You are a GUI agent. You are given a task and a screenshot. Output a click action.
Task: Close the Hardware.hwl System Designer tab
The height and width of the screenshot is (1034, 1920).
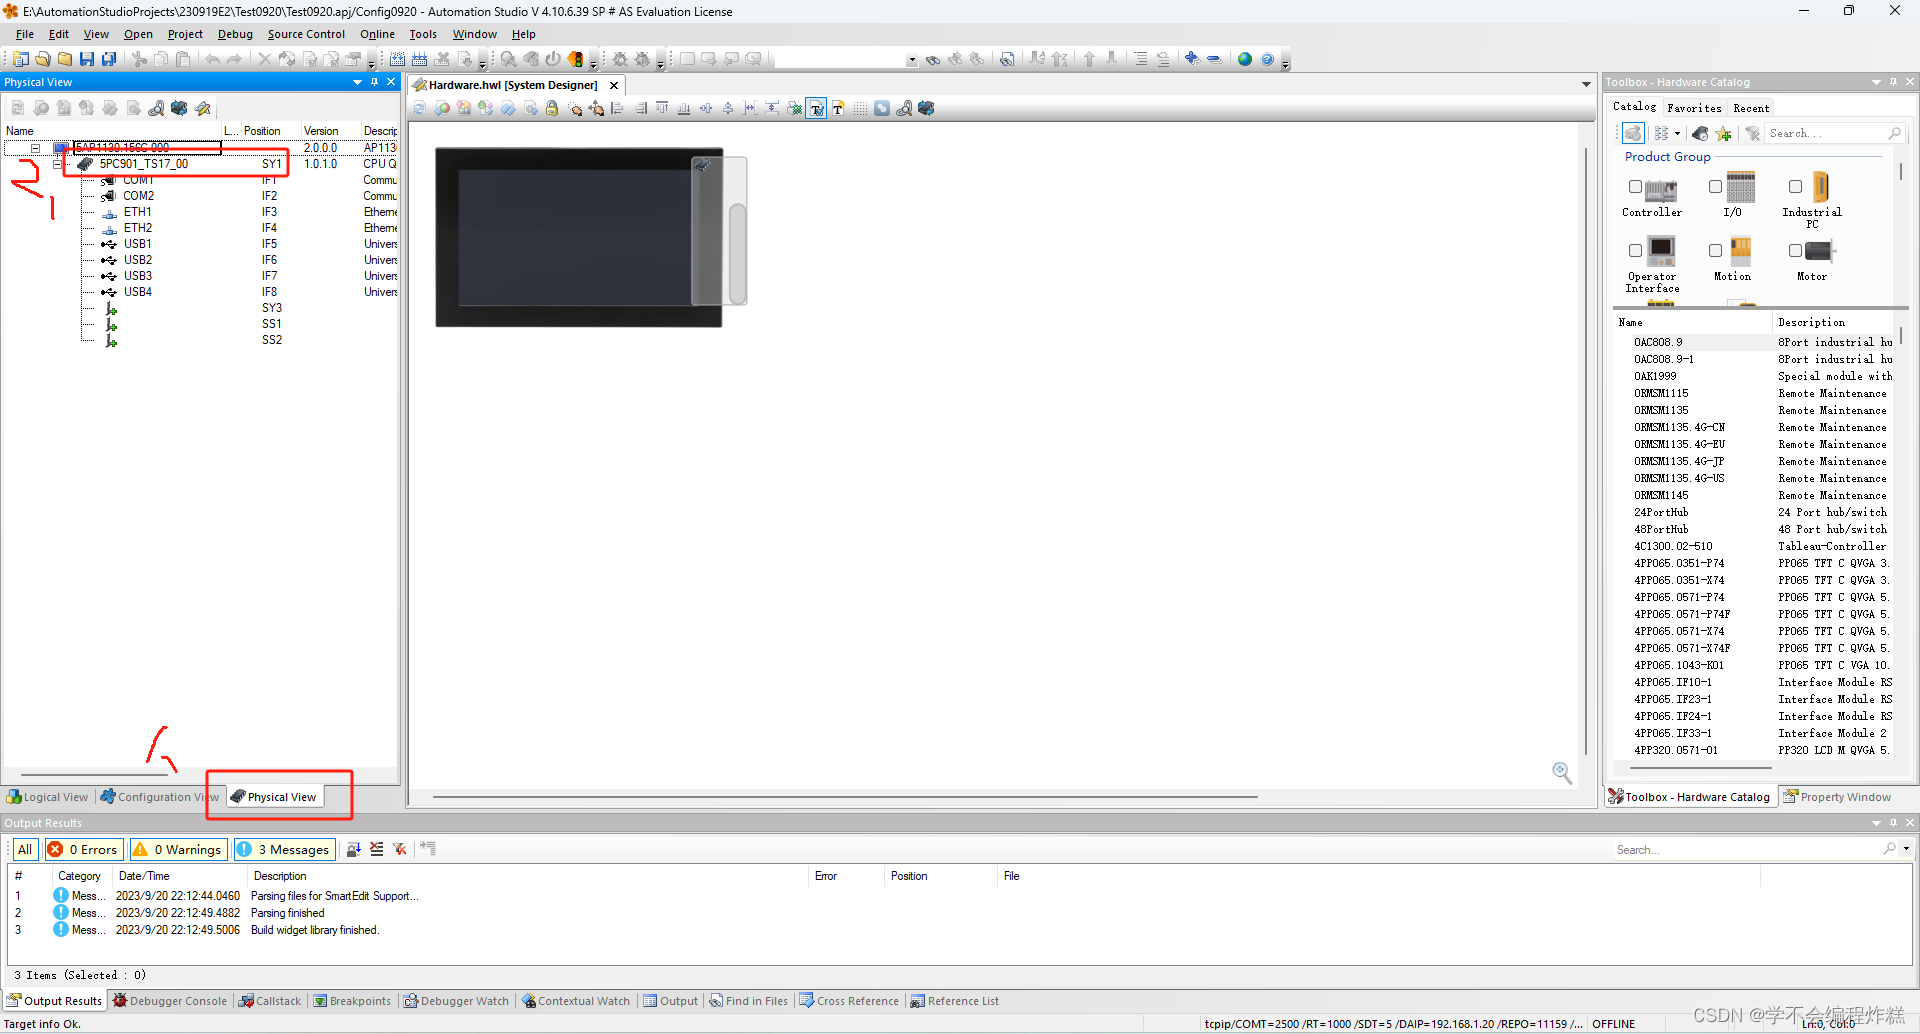click(x=614, y=85)
